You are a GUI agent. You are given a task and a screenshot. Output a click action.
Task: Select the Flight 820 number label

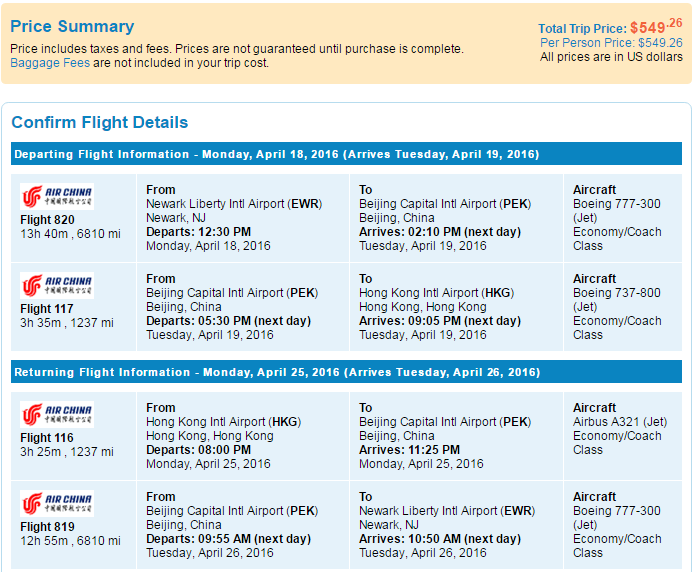coord(47,220)
